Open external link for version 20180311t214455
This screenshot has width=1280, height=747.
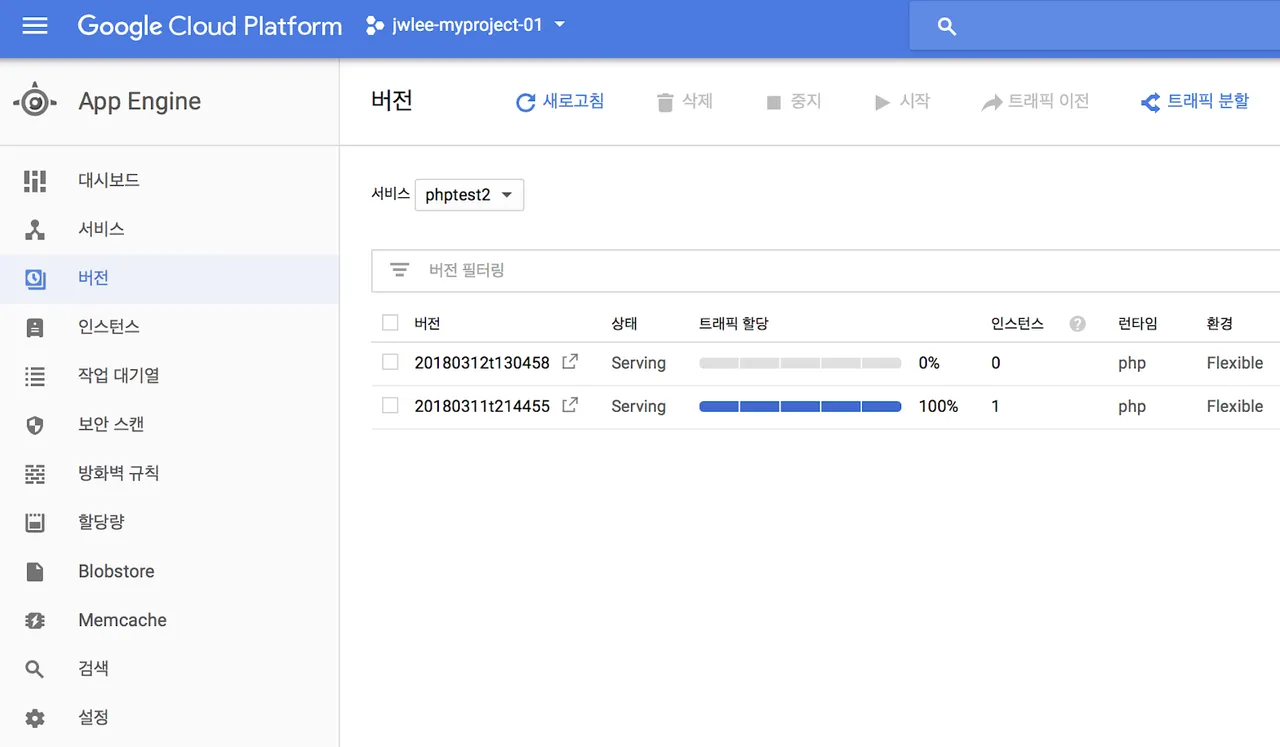tap(570, 405)
